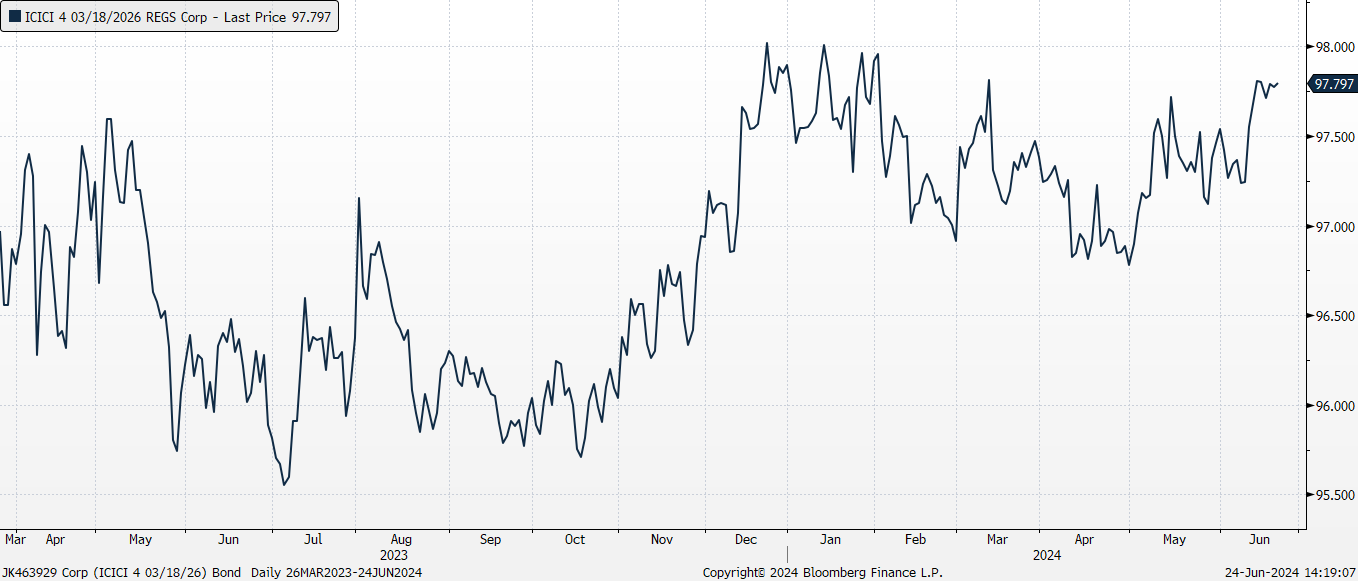Click the 96.000 price axis label
This screenshot has width=1358, height=581.
coord(1335,406)
